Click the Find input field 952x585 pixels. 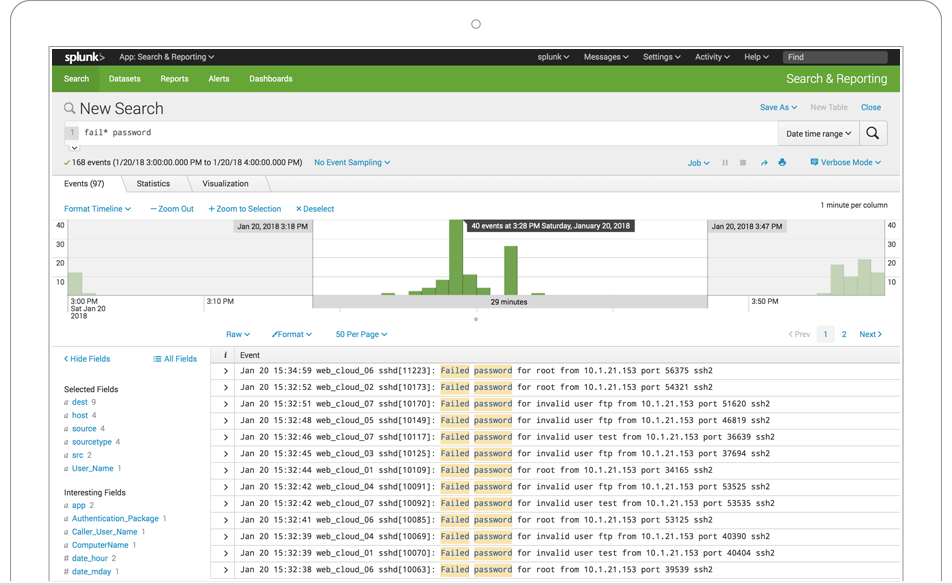click(835, 57)
